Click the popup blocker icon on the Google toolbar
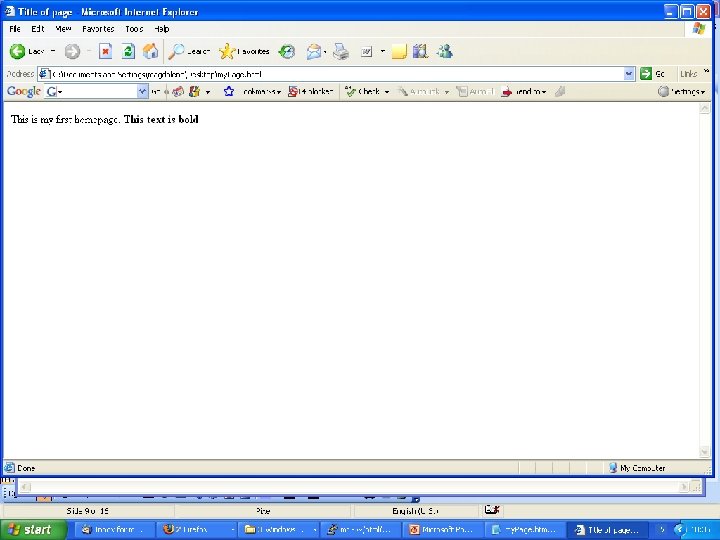Screen dimensions: 720x540 (292, 91)
